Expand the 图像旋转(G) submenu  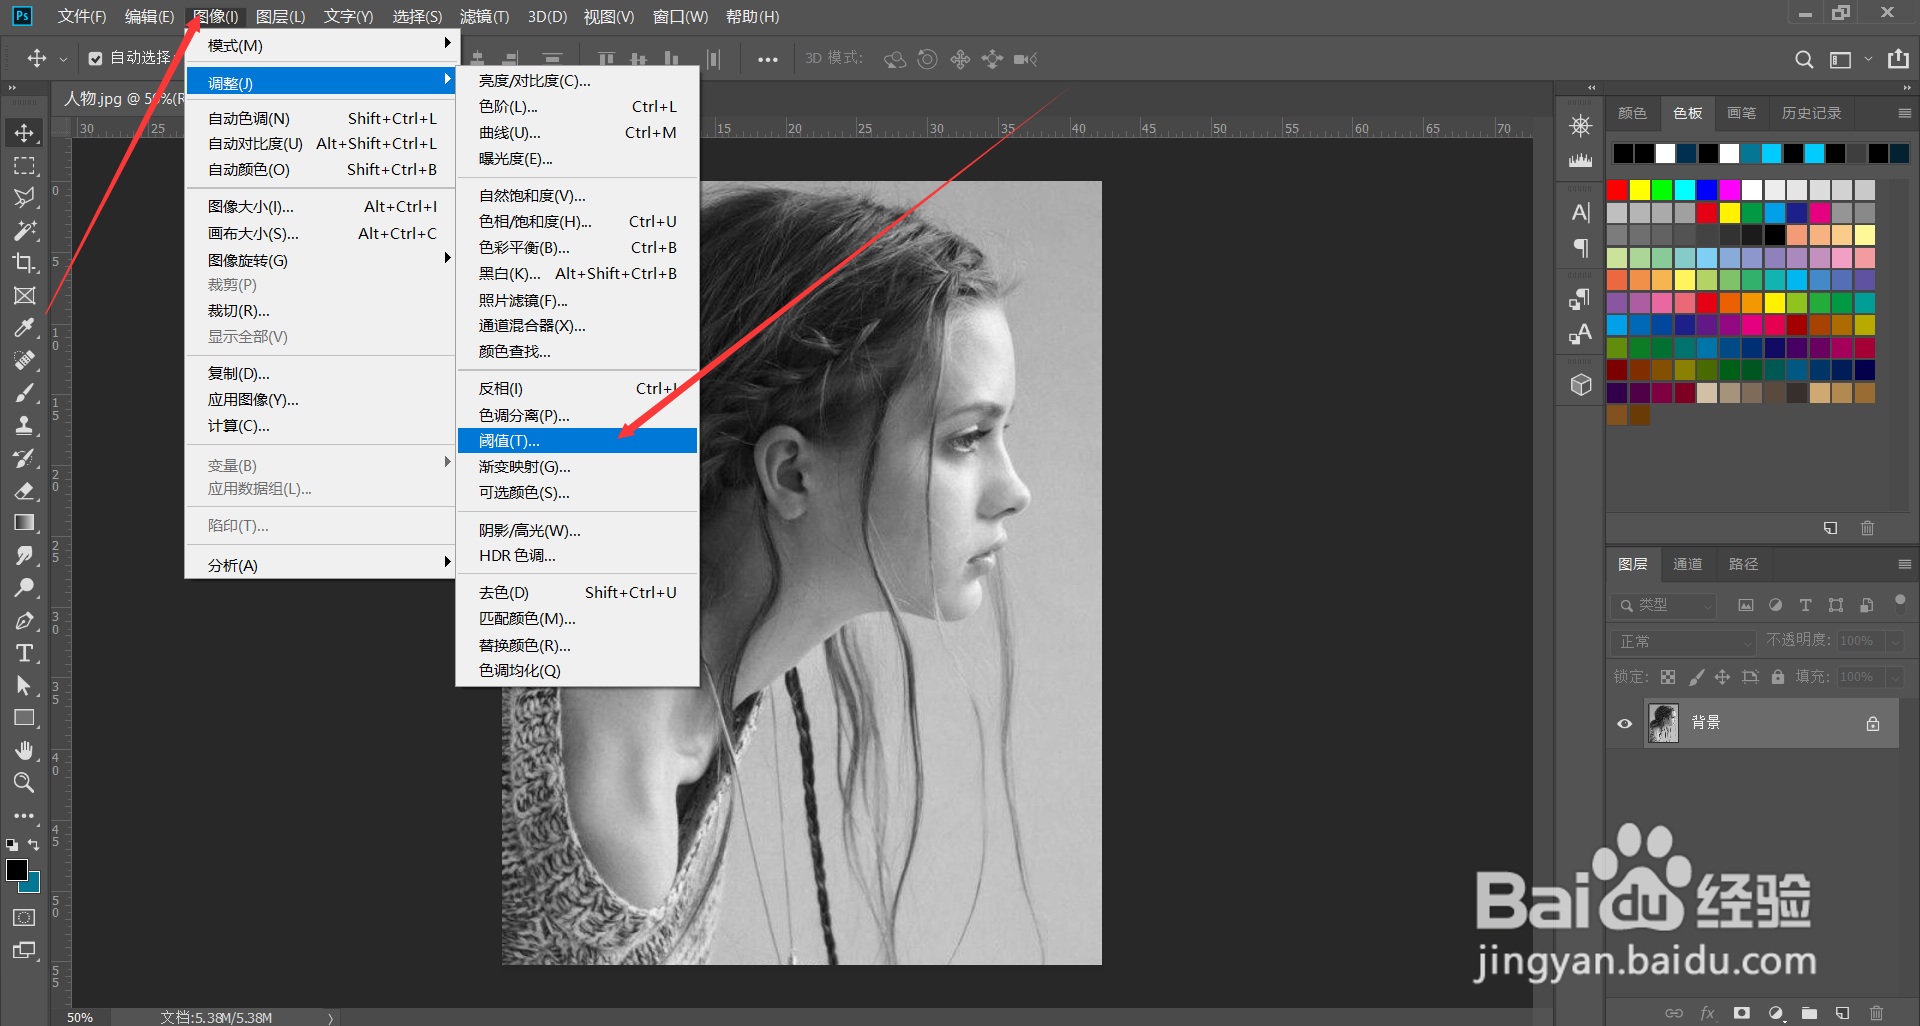321,260
